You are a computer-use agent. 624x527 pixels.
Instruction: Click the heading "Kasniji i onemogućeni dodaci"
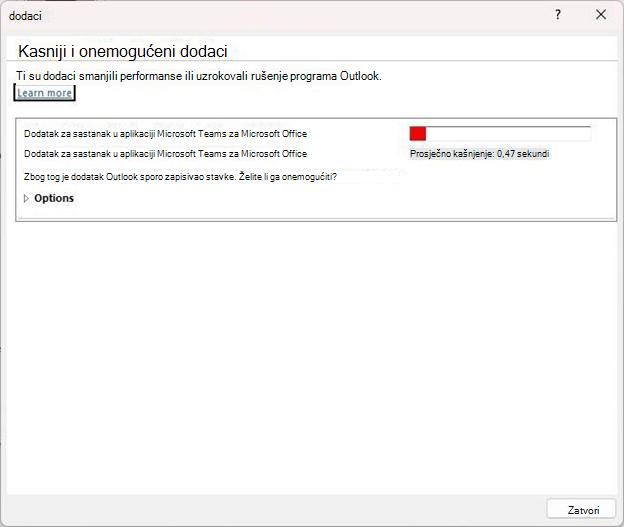123,52
